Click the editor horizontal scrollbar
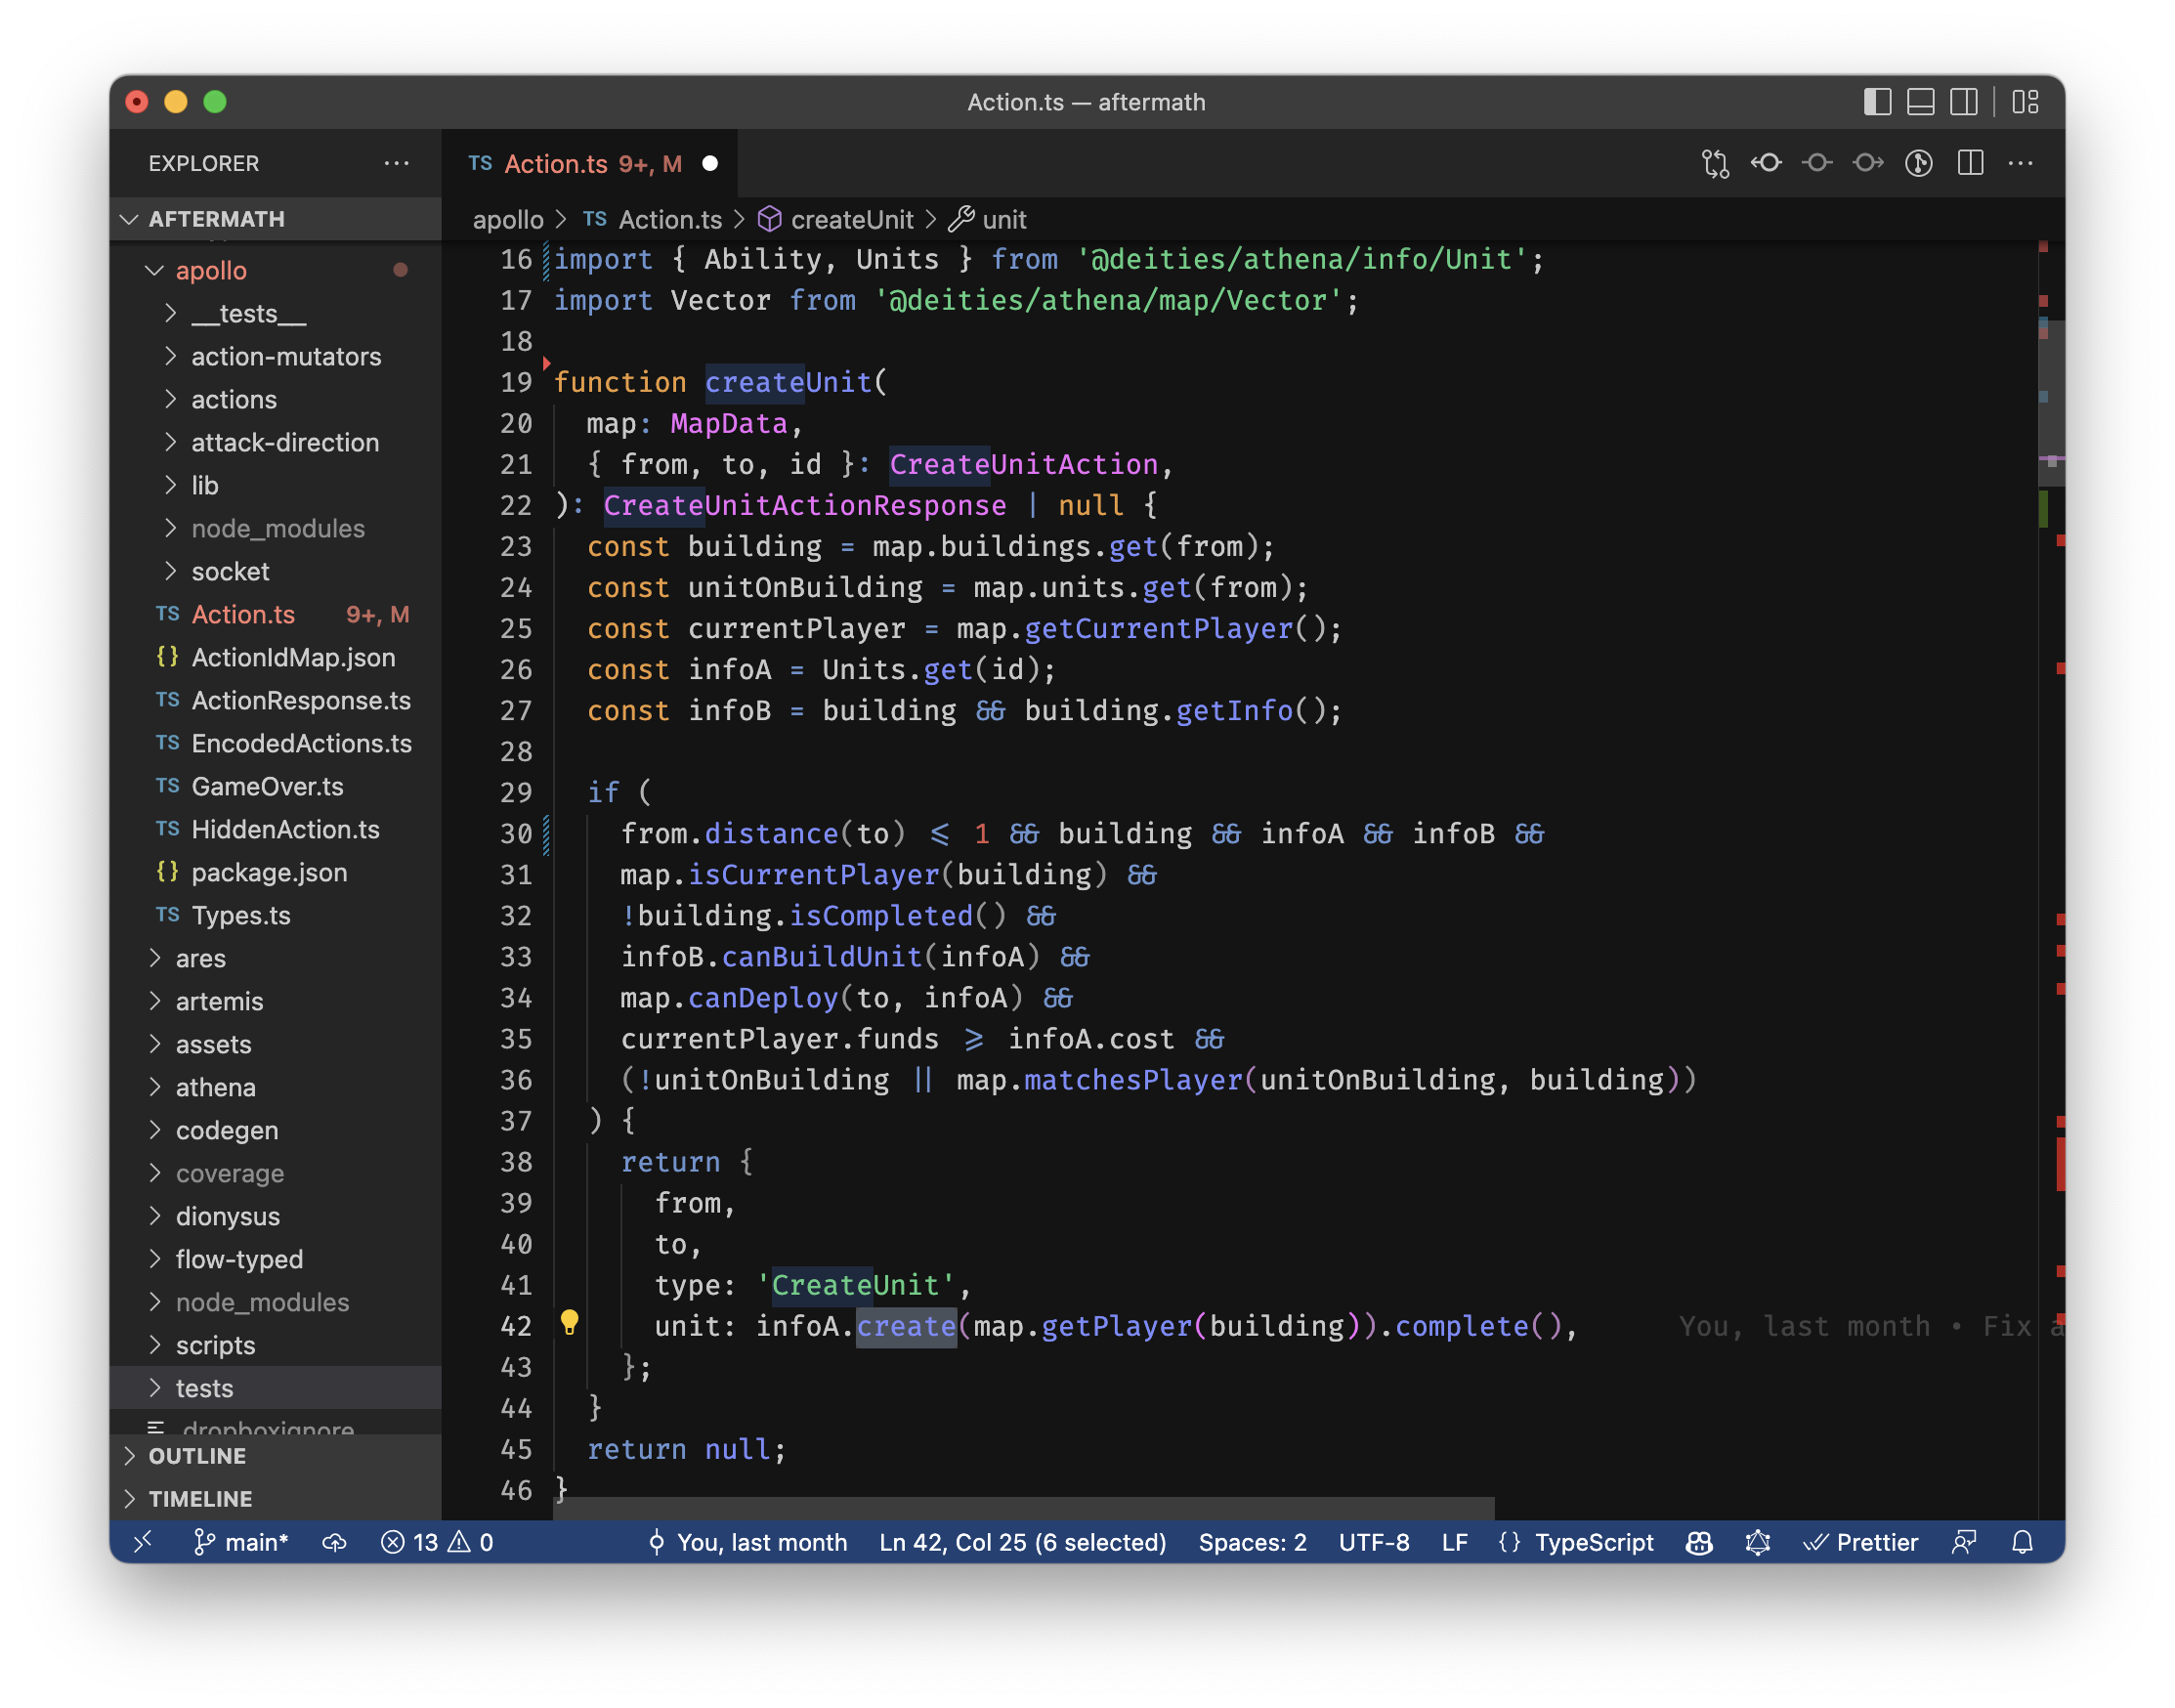This screenshot has width=2175, height=1708. click(x=1023, y=1507)
